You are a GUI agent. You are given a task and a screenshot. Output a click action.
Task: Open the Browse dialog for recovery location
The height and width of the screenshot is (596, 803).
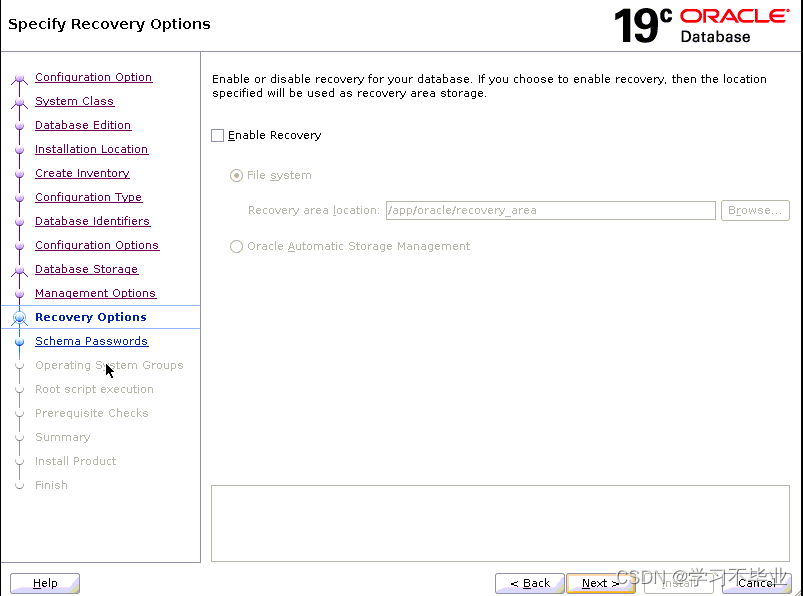[754, 210]
